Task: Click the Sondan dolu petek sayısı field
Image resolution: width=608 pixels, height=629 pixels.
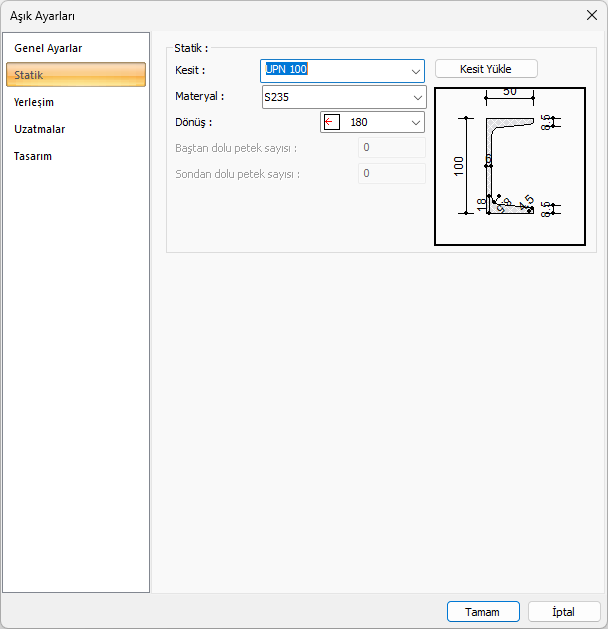Action: 391,173
